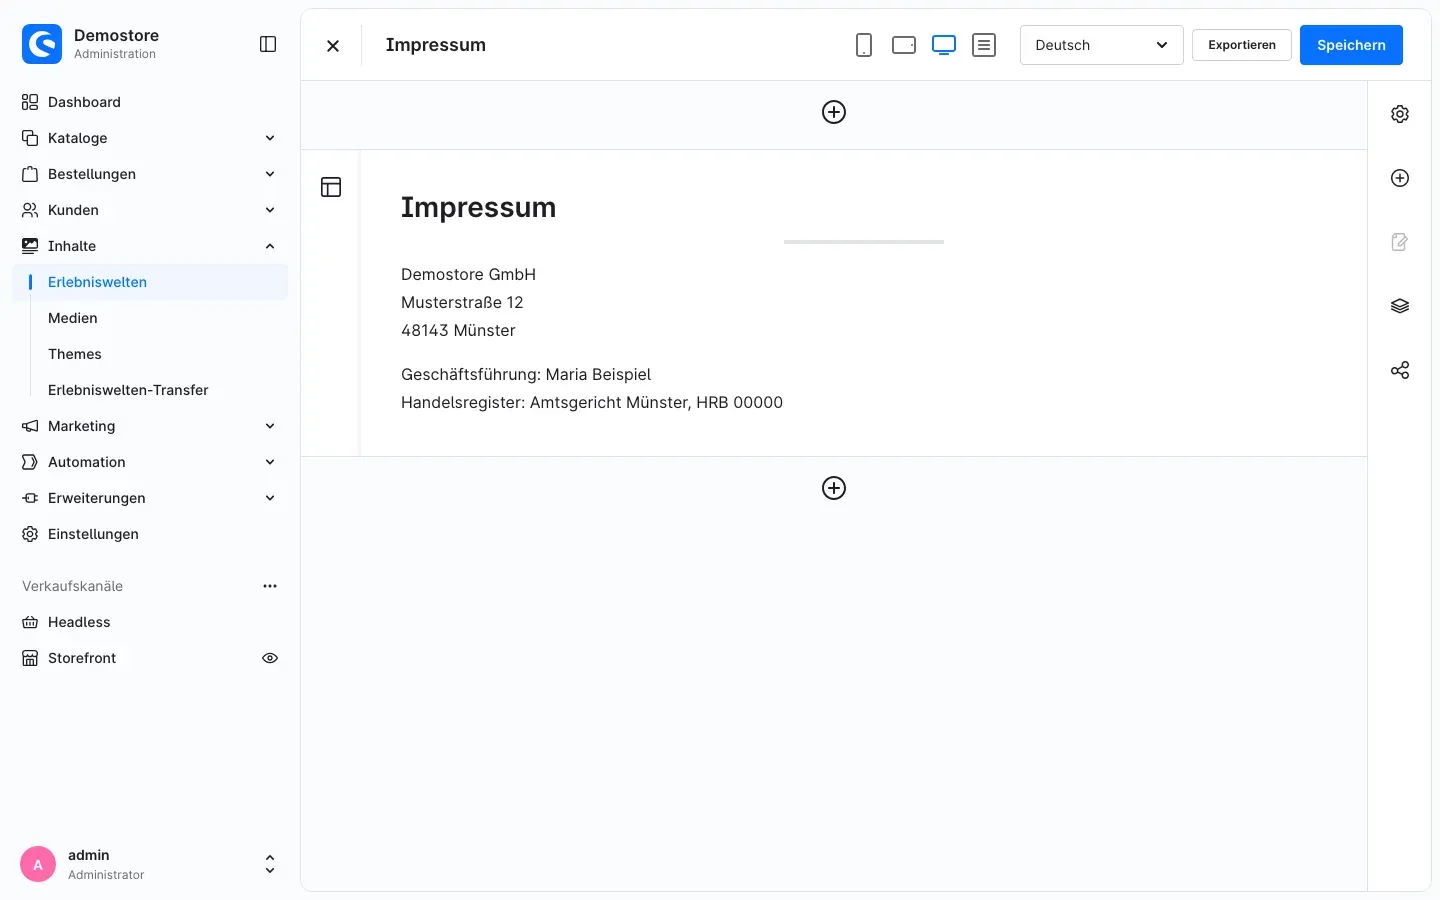Click the Storefront shop icon
This screenshot has height=900, width=1440.
30,658
